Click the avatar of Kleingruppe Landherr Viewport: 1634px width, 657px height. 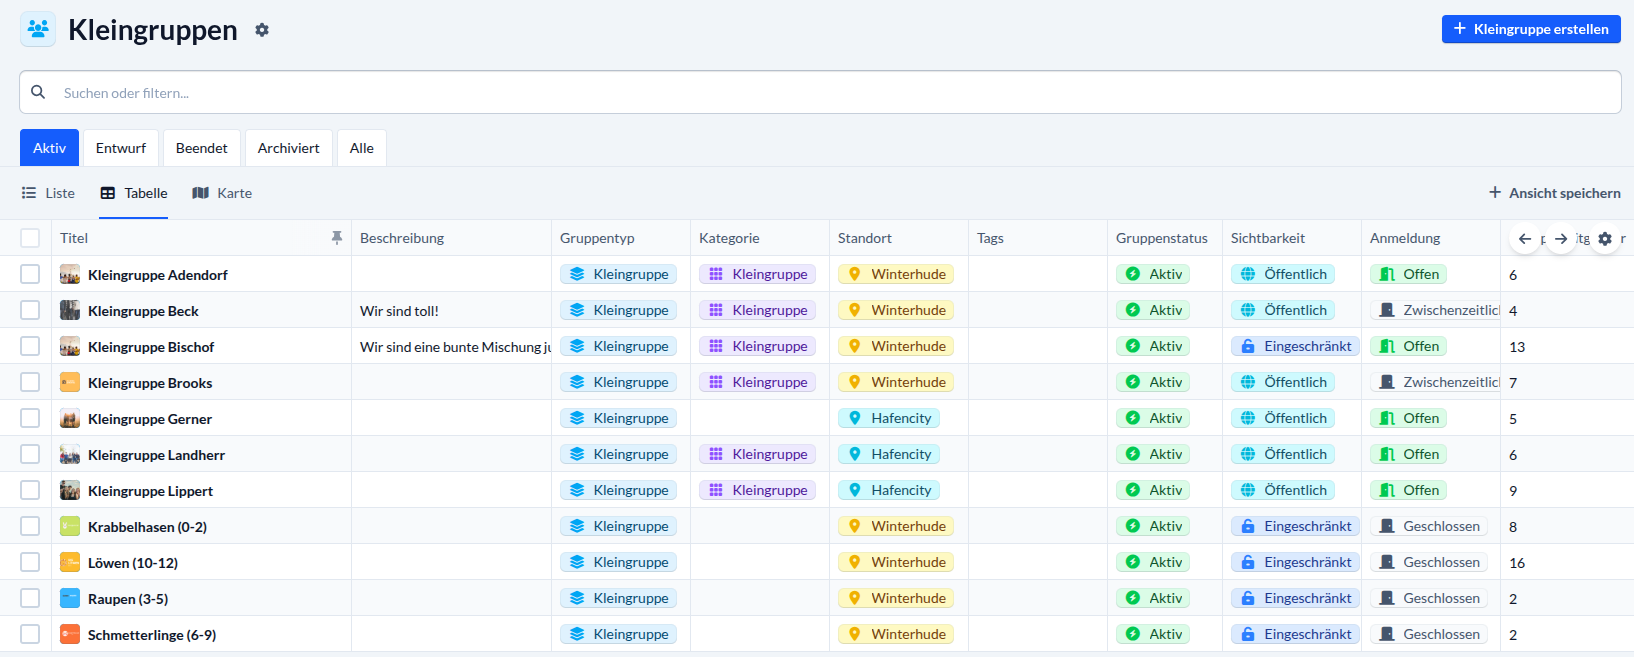point(70,454)
